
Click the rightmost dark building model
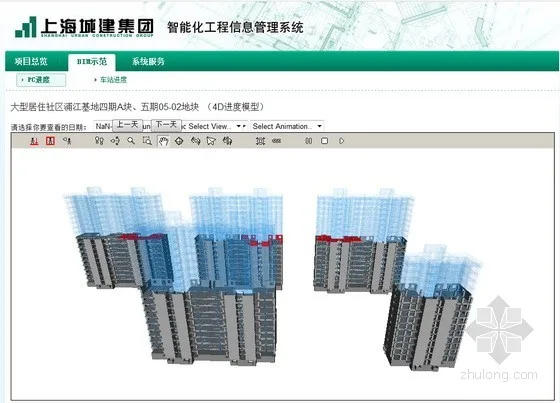click(428, 327)
